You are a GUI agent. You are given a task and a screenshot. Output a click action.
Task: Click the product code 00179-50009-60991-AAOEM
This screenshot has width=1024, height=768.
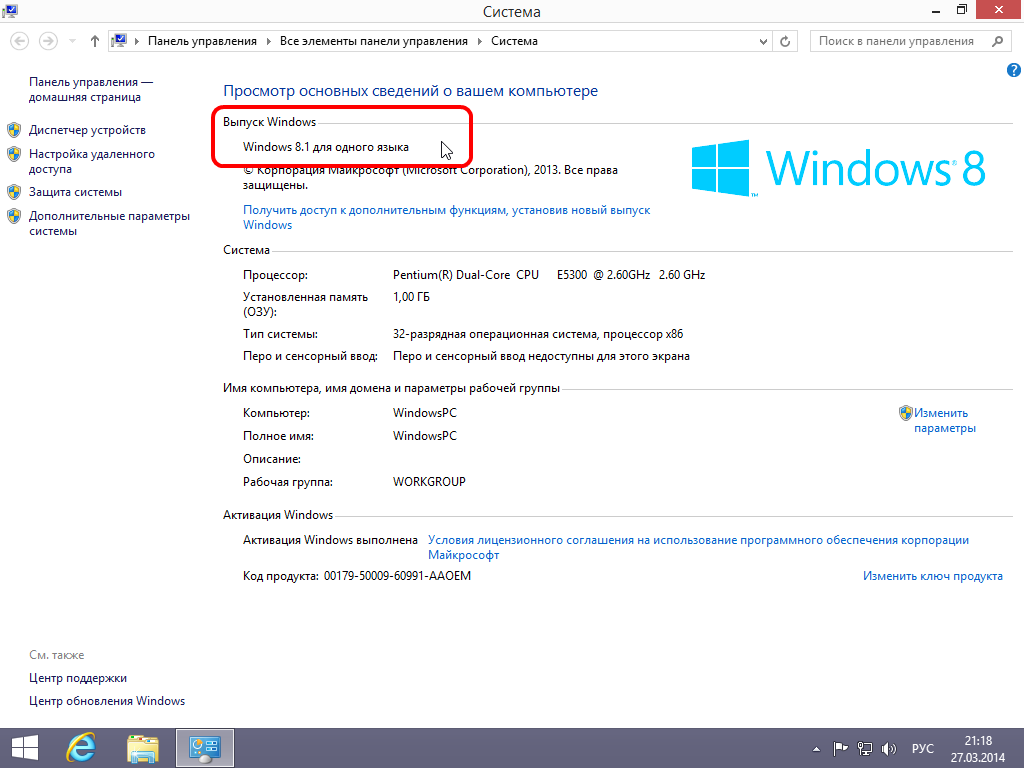click(x=397, y=576)
